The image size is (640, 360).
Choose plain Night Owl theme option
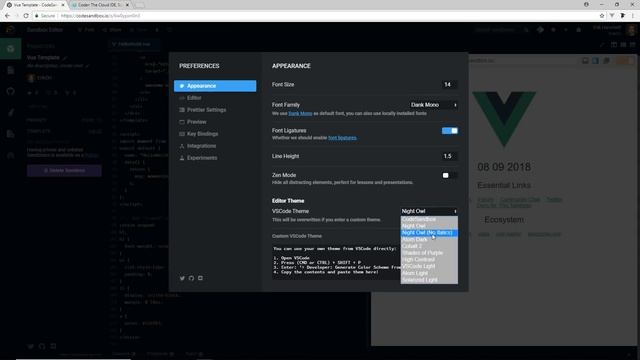click(x=429, y=226)
